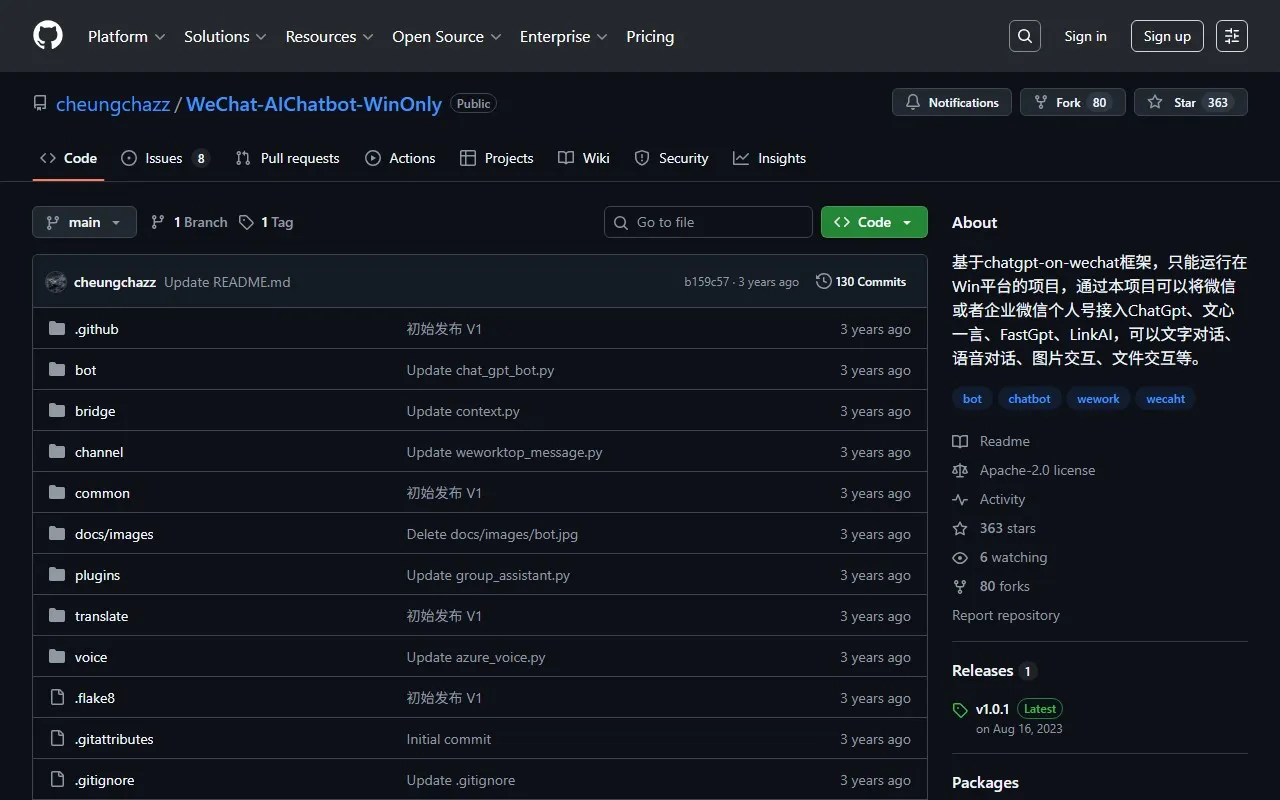Expand the Platform menu
Image resolution: width=1280 pixels, height=800 pixels.
126,36
